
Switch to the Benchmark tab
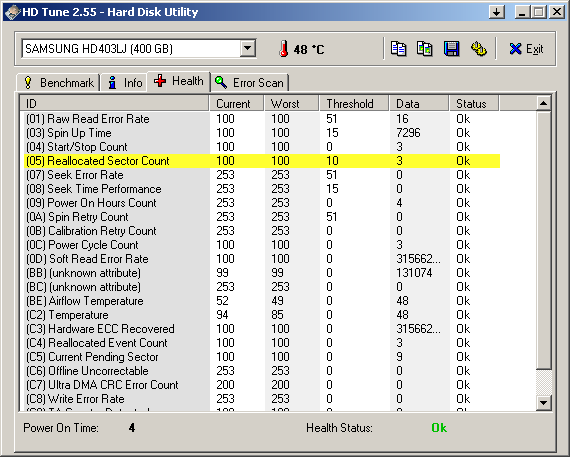pos(59,83)
